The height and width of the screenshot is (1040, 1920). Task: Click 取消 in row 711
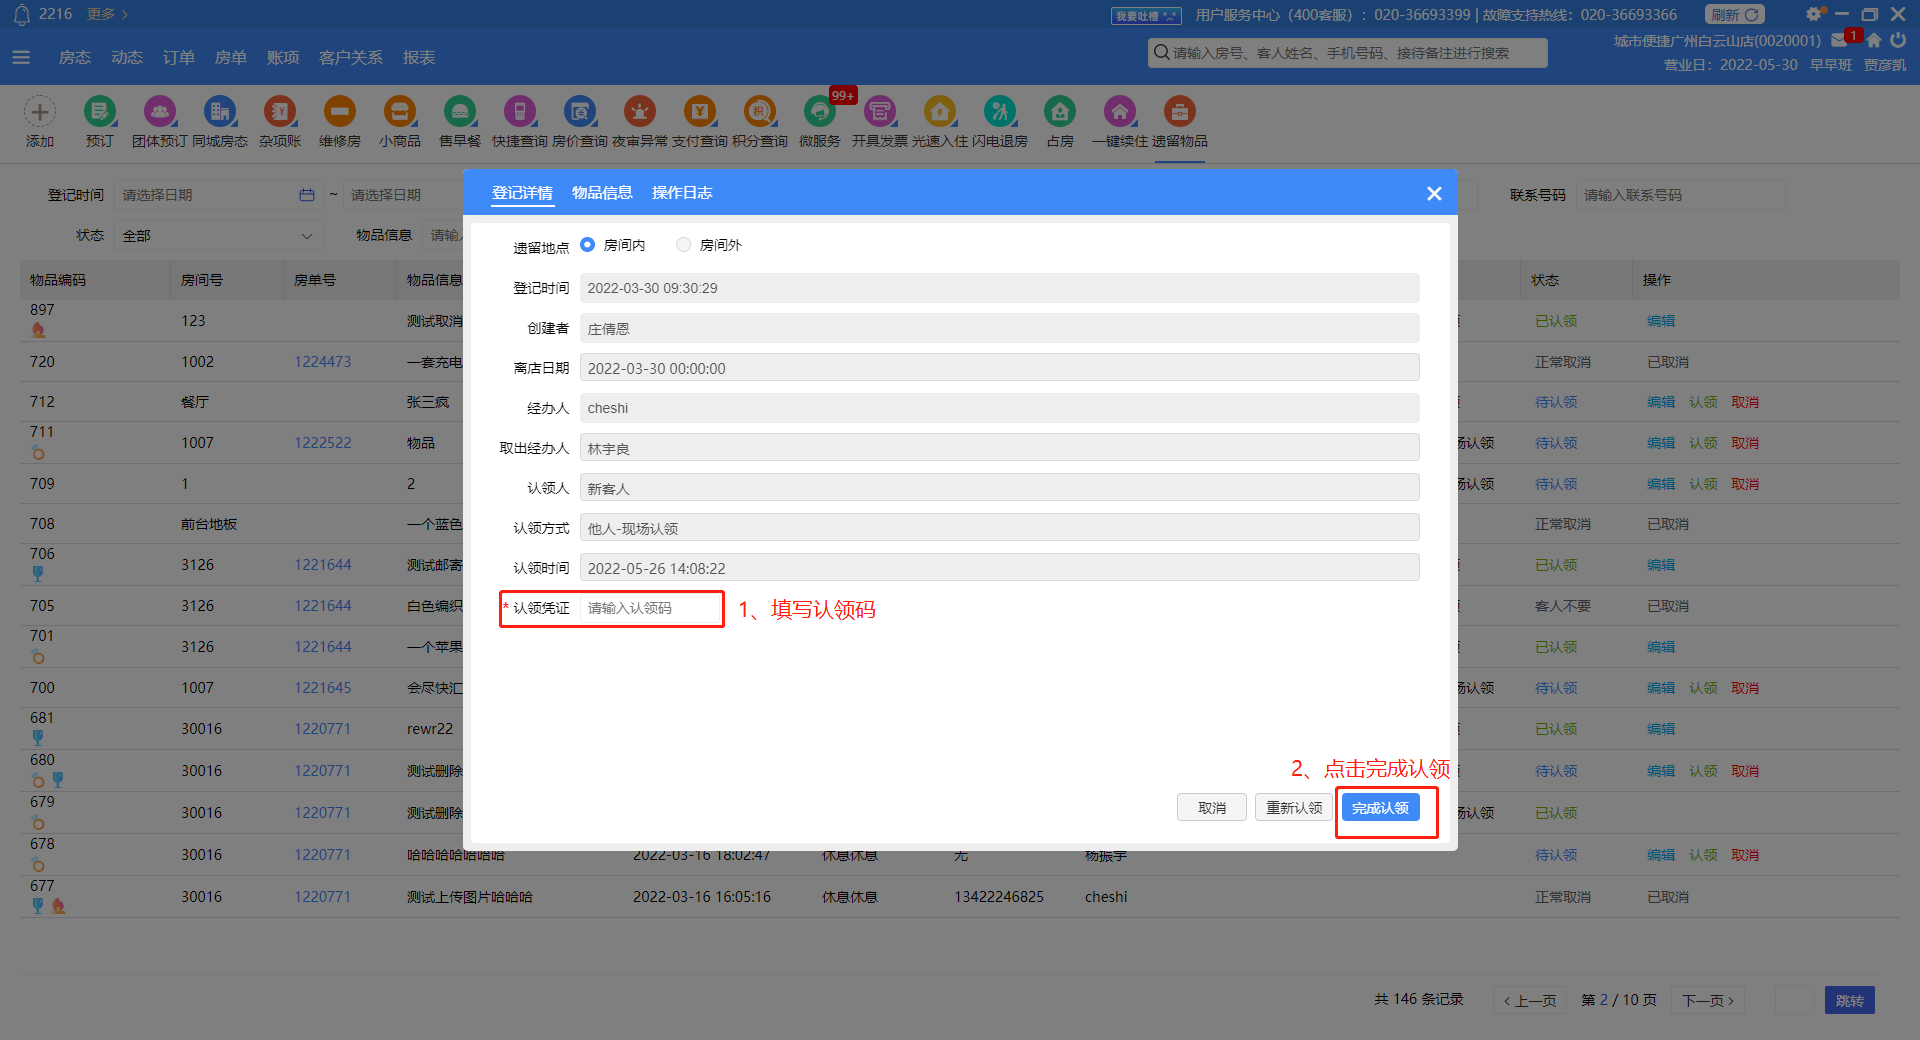[x=1745, y=443]
